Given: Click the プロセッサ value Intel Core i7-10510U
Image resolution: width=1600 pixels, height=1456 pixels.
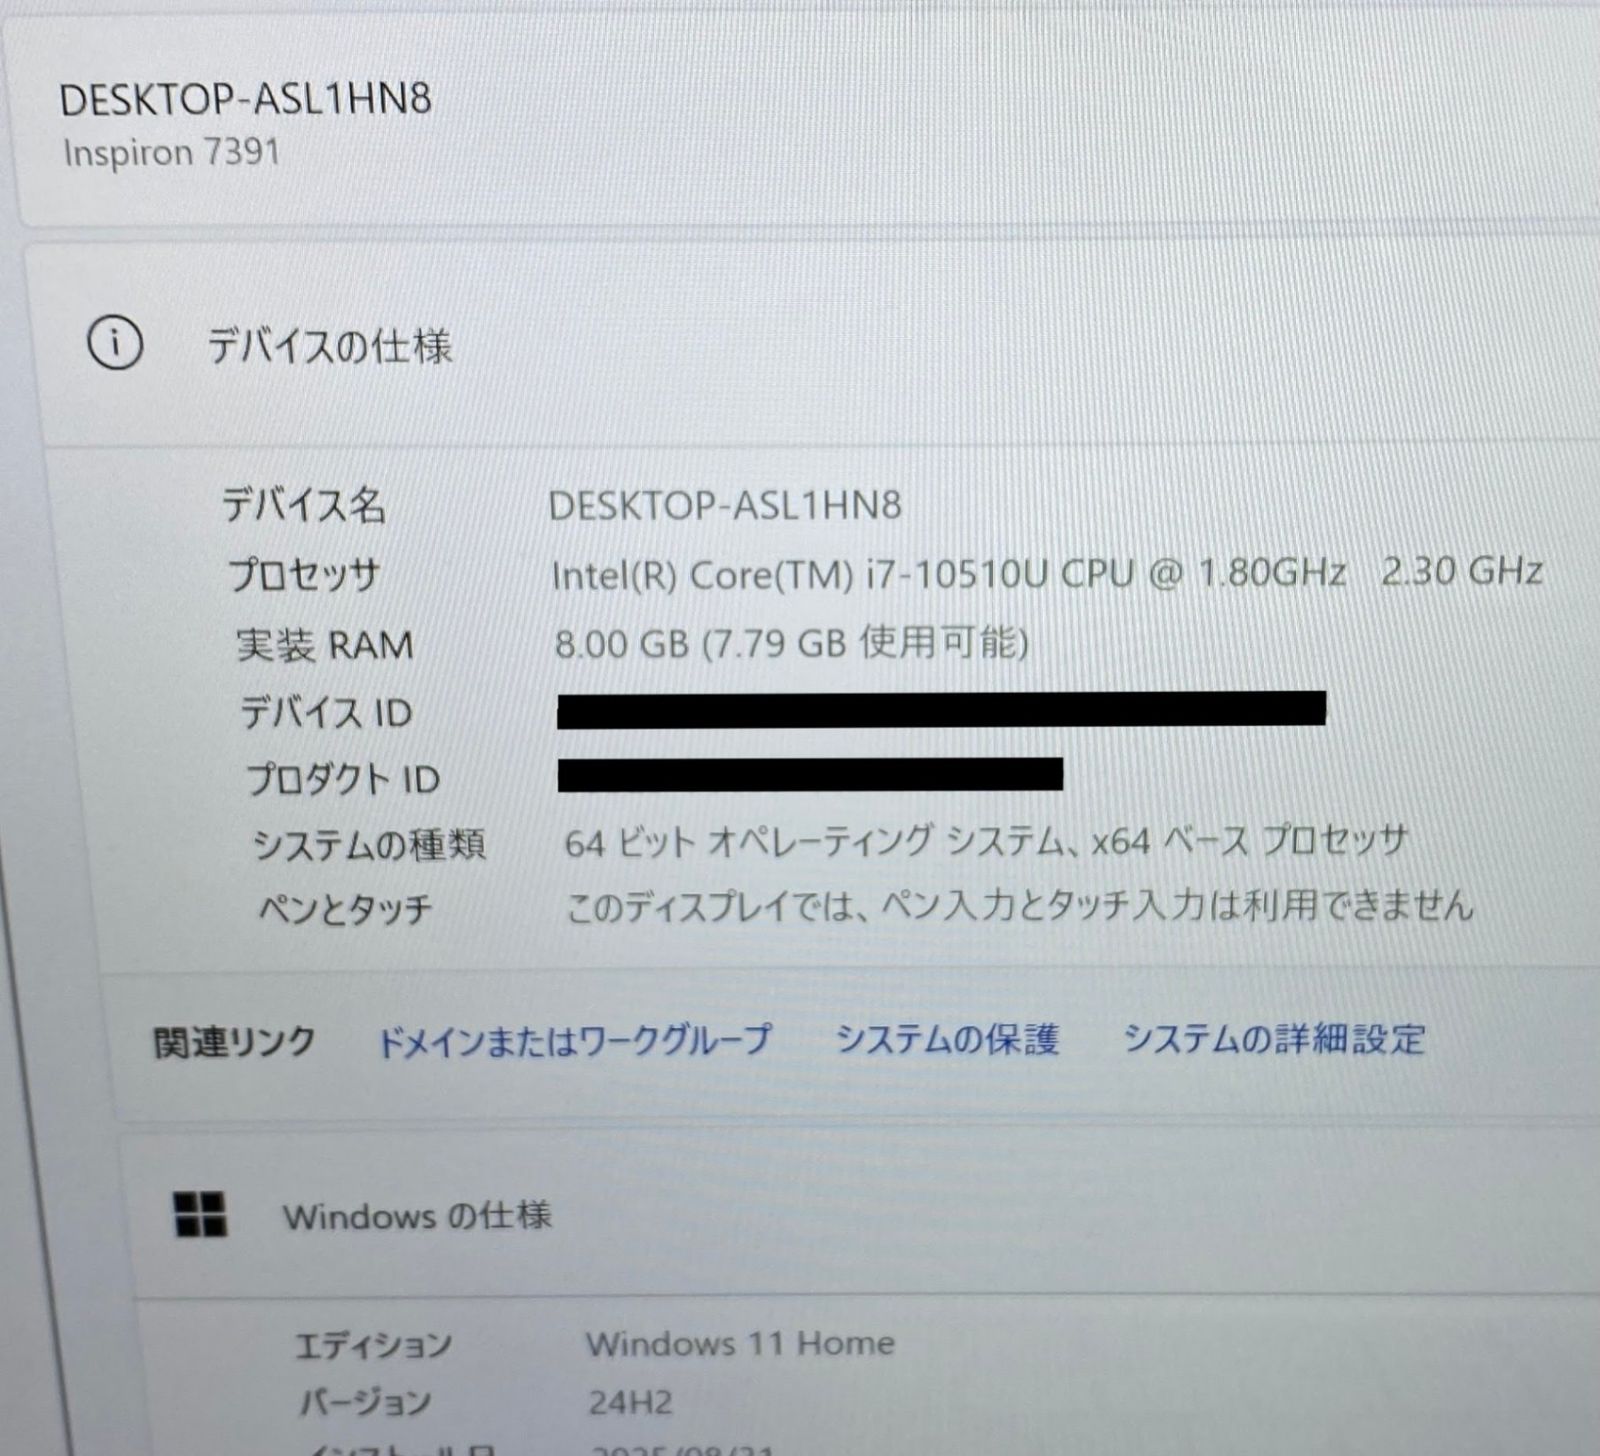Looking at the screenshot, I should (1046, 573).
